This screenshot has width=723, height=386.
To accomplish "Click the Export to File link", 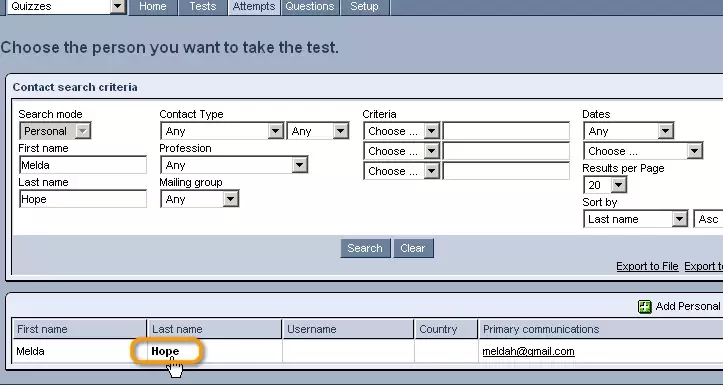I will (647, 267).
